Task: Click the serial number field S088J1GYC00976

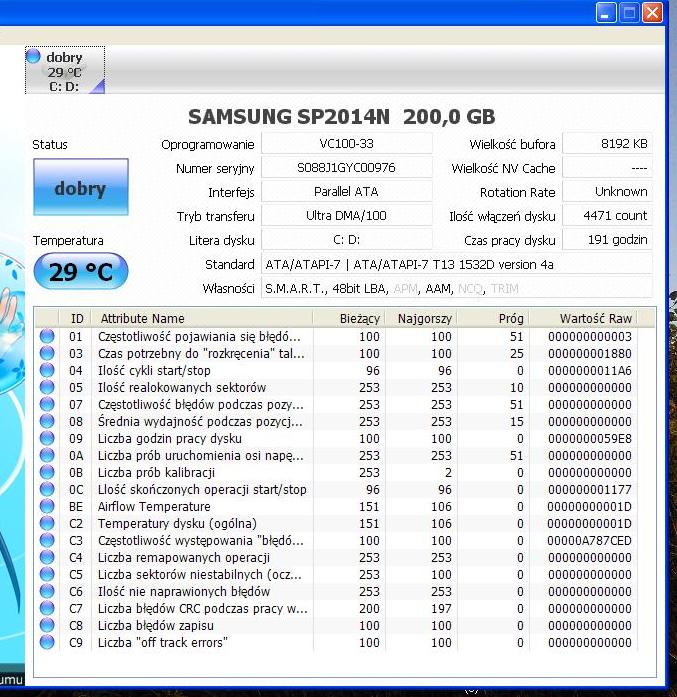Action: click(x=347, y=168)
